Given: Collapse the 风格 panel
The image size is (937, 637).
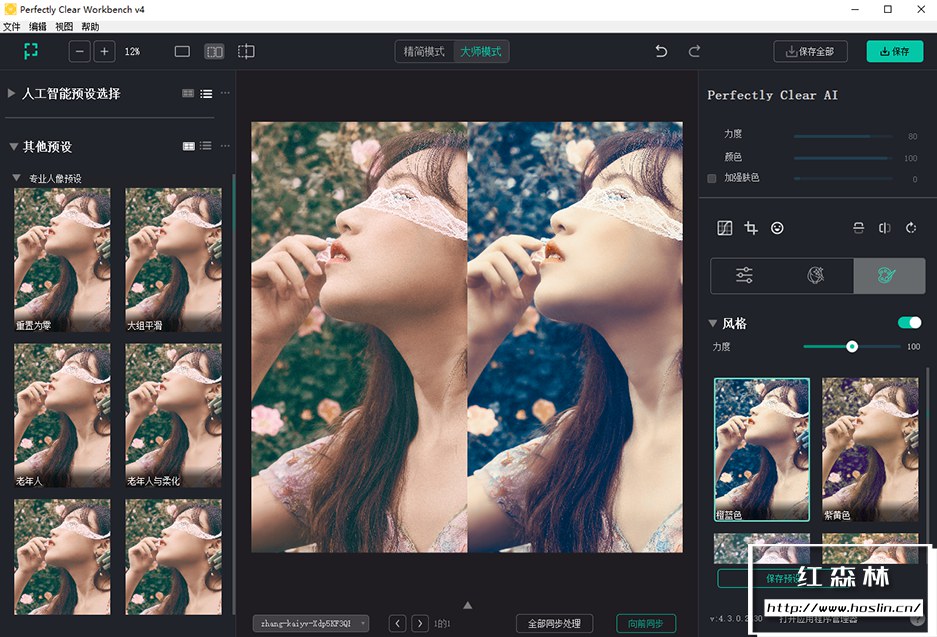Looking at the screenshot, I should tap(712, 323).
